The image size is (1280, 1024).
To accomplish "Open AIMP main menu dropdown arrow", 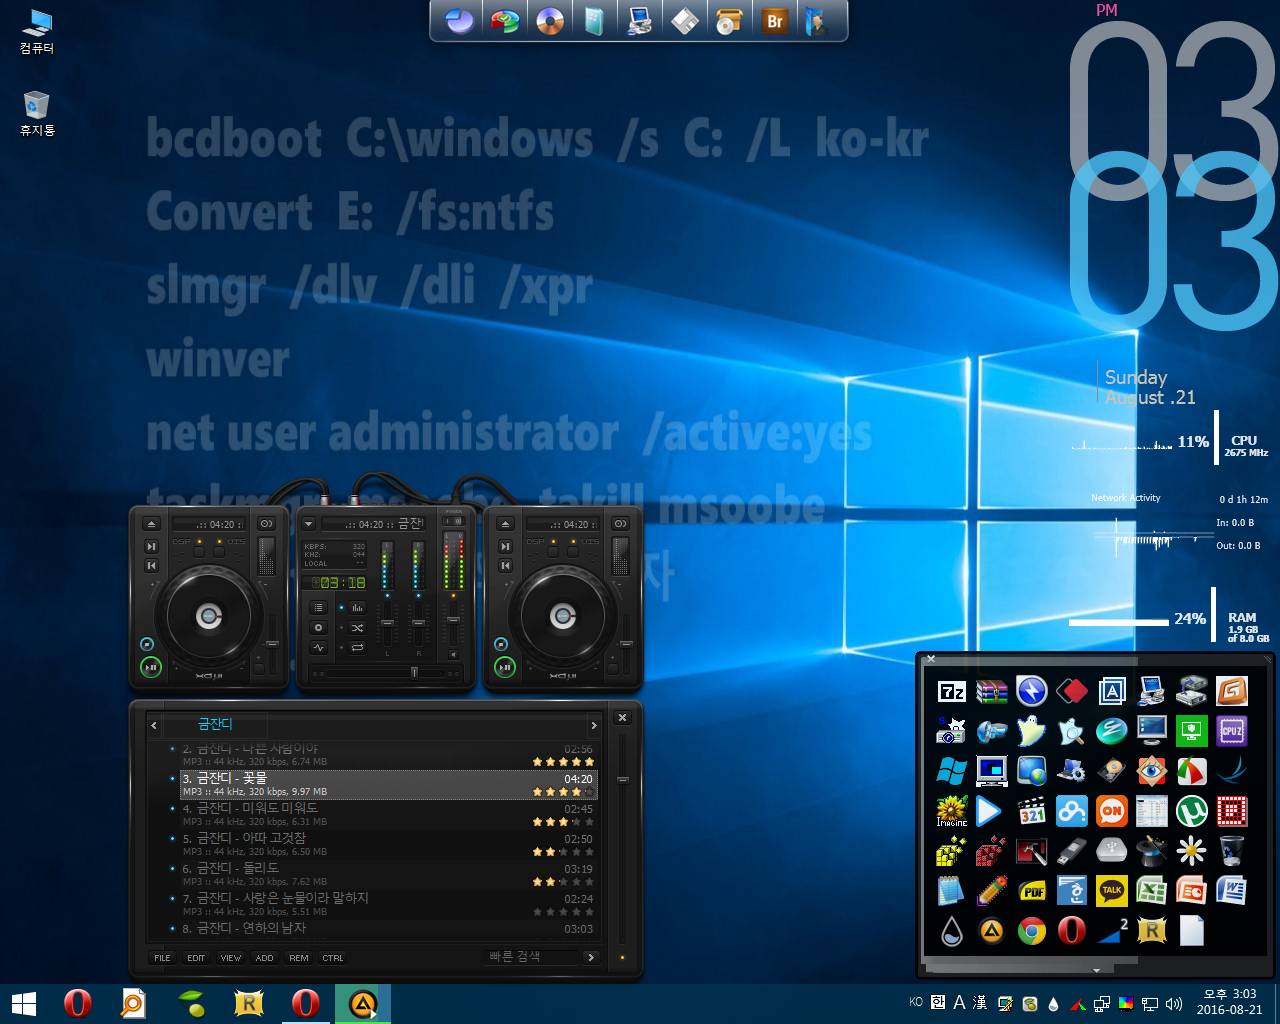I will 309,524.
